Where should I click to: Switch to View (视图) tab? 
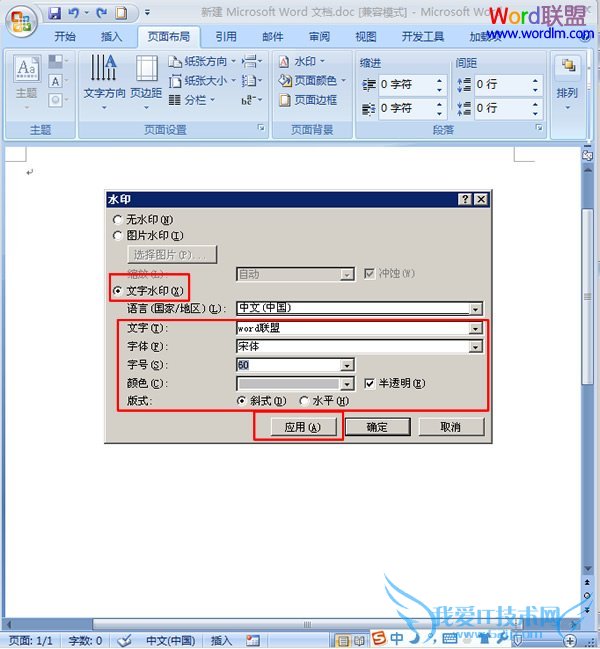pyautogui.click(x=366, y=37)
